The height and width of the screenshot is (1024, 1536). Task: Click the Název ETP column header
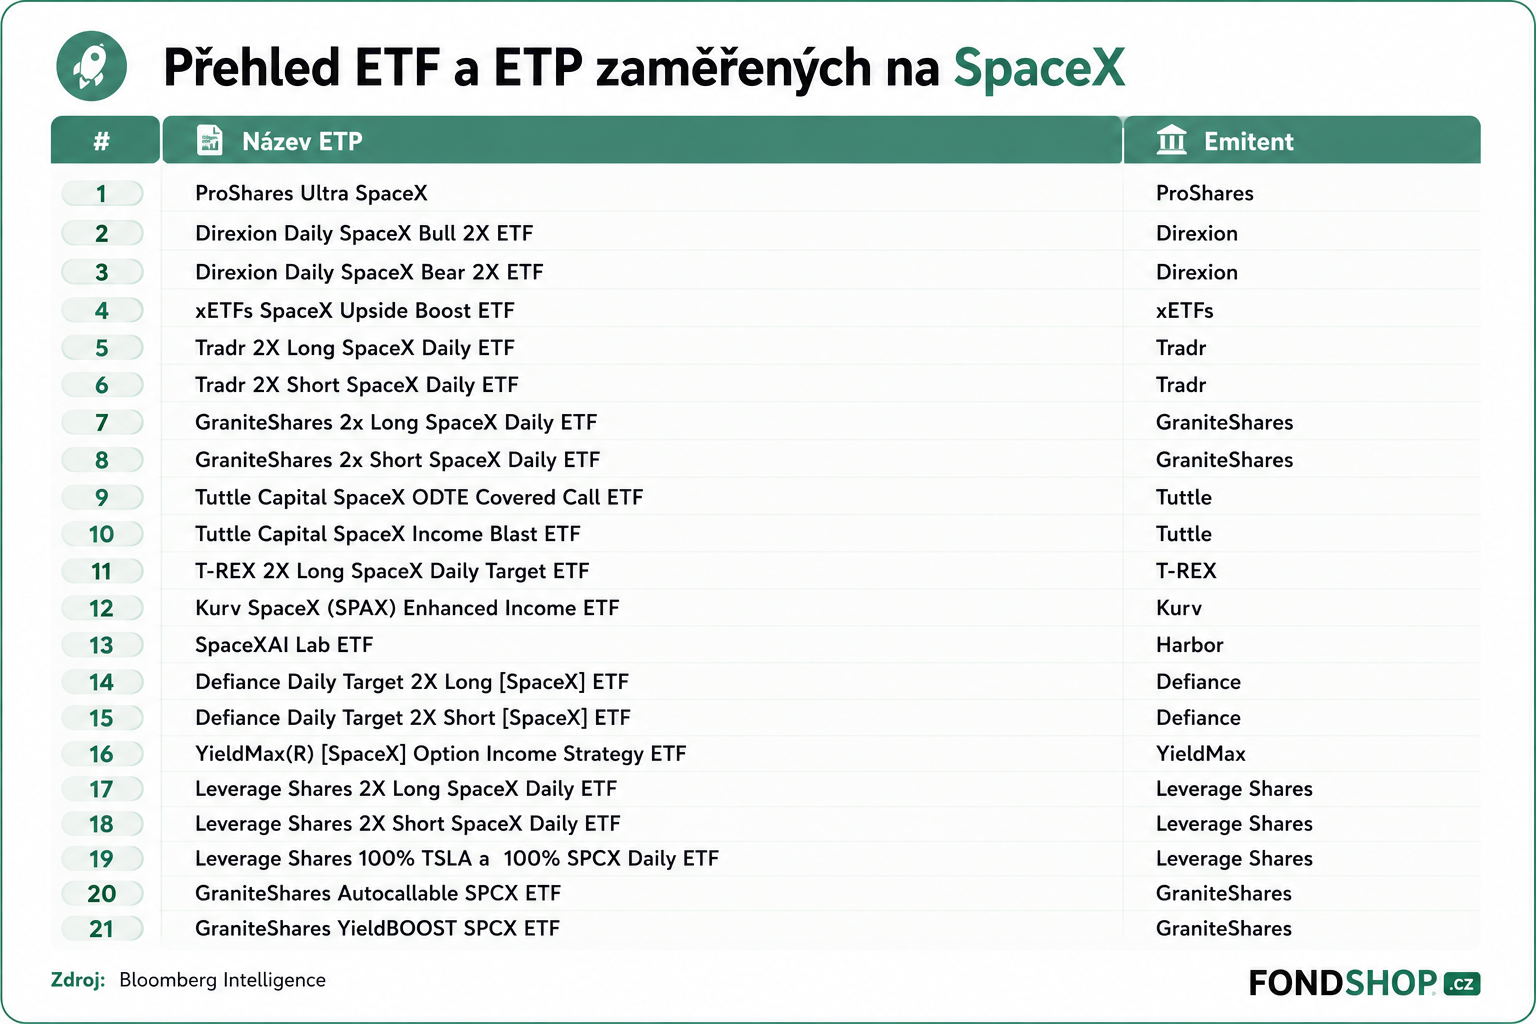click(x=642, y=140)
